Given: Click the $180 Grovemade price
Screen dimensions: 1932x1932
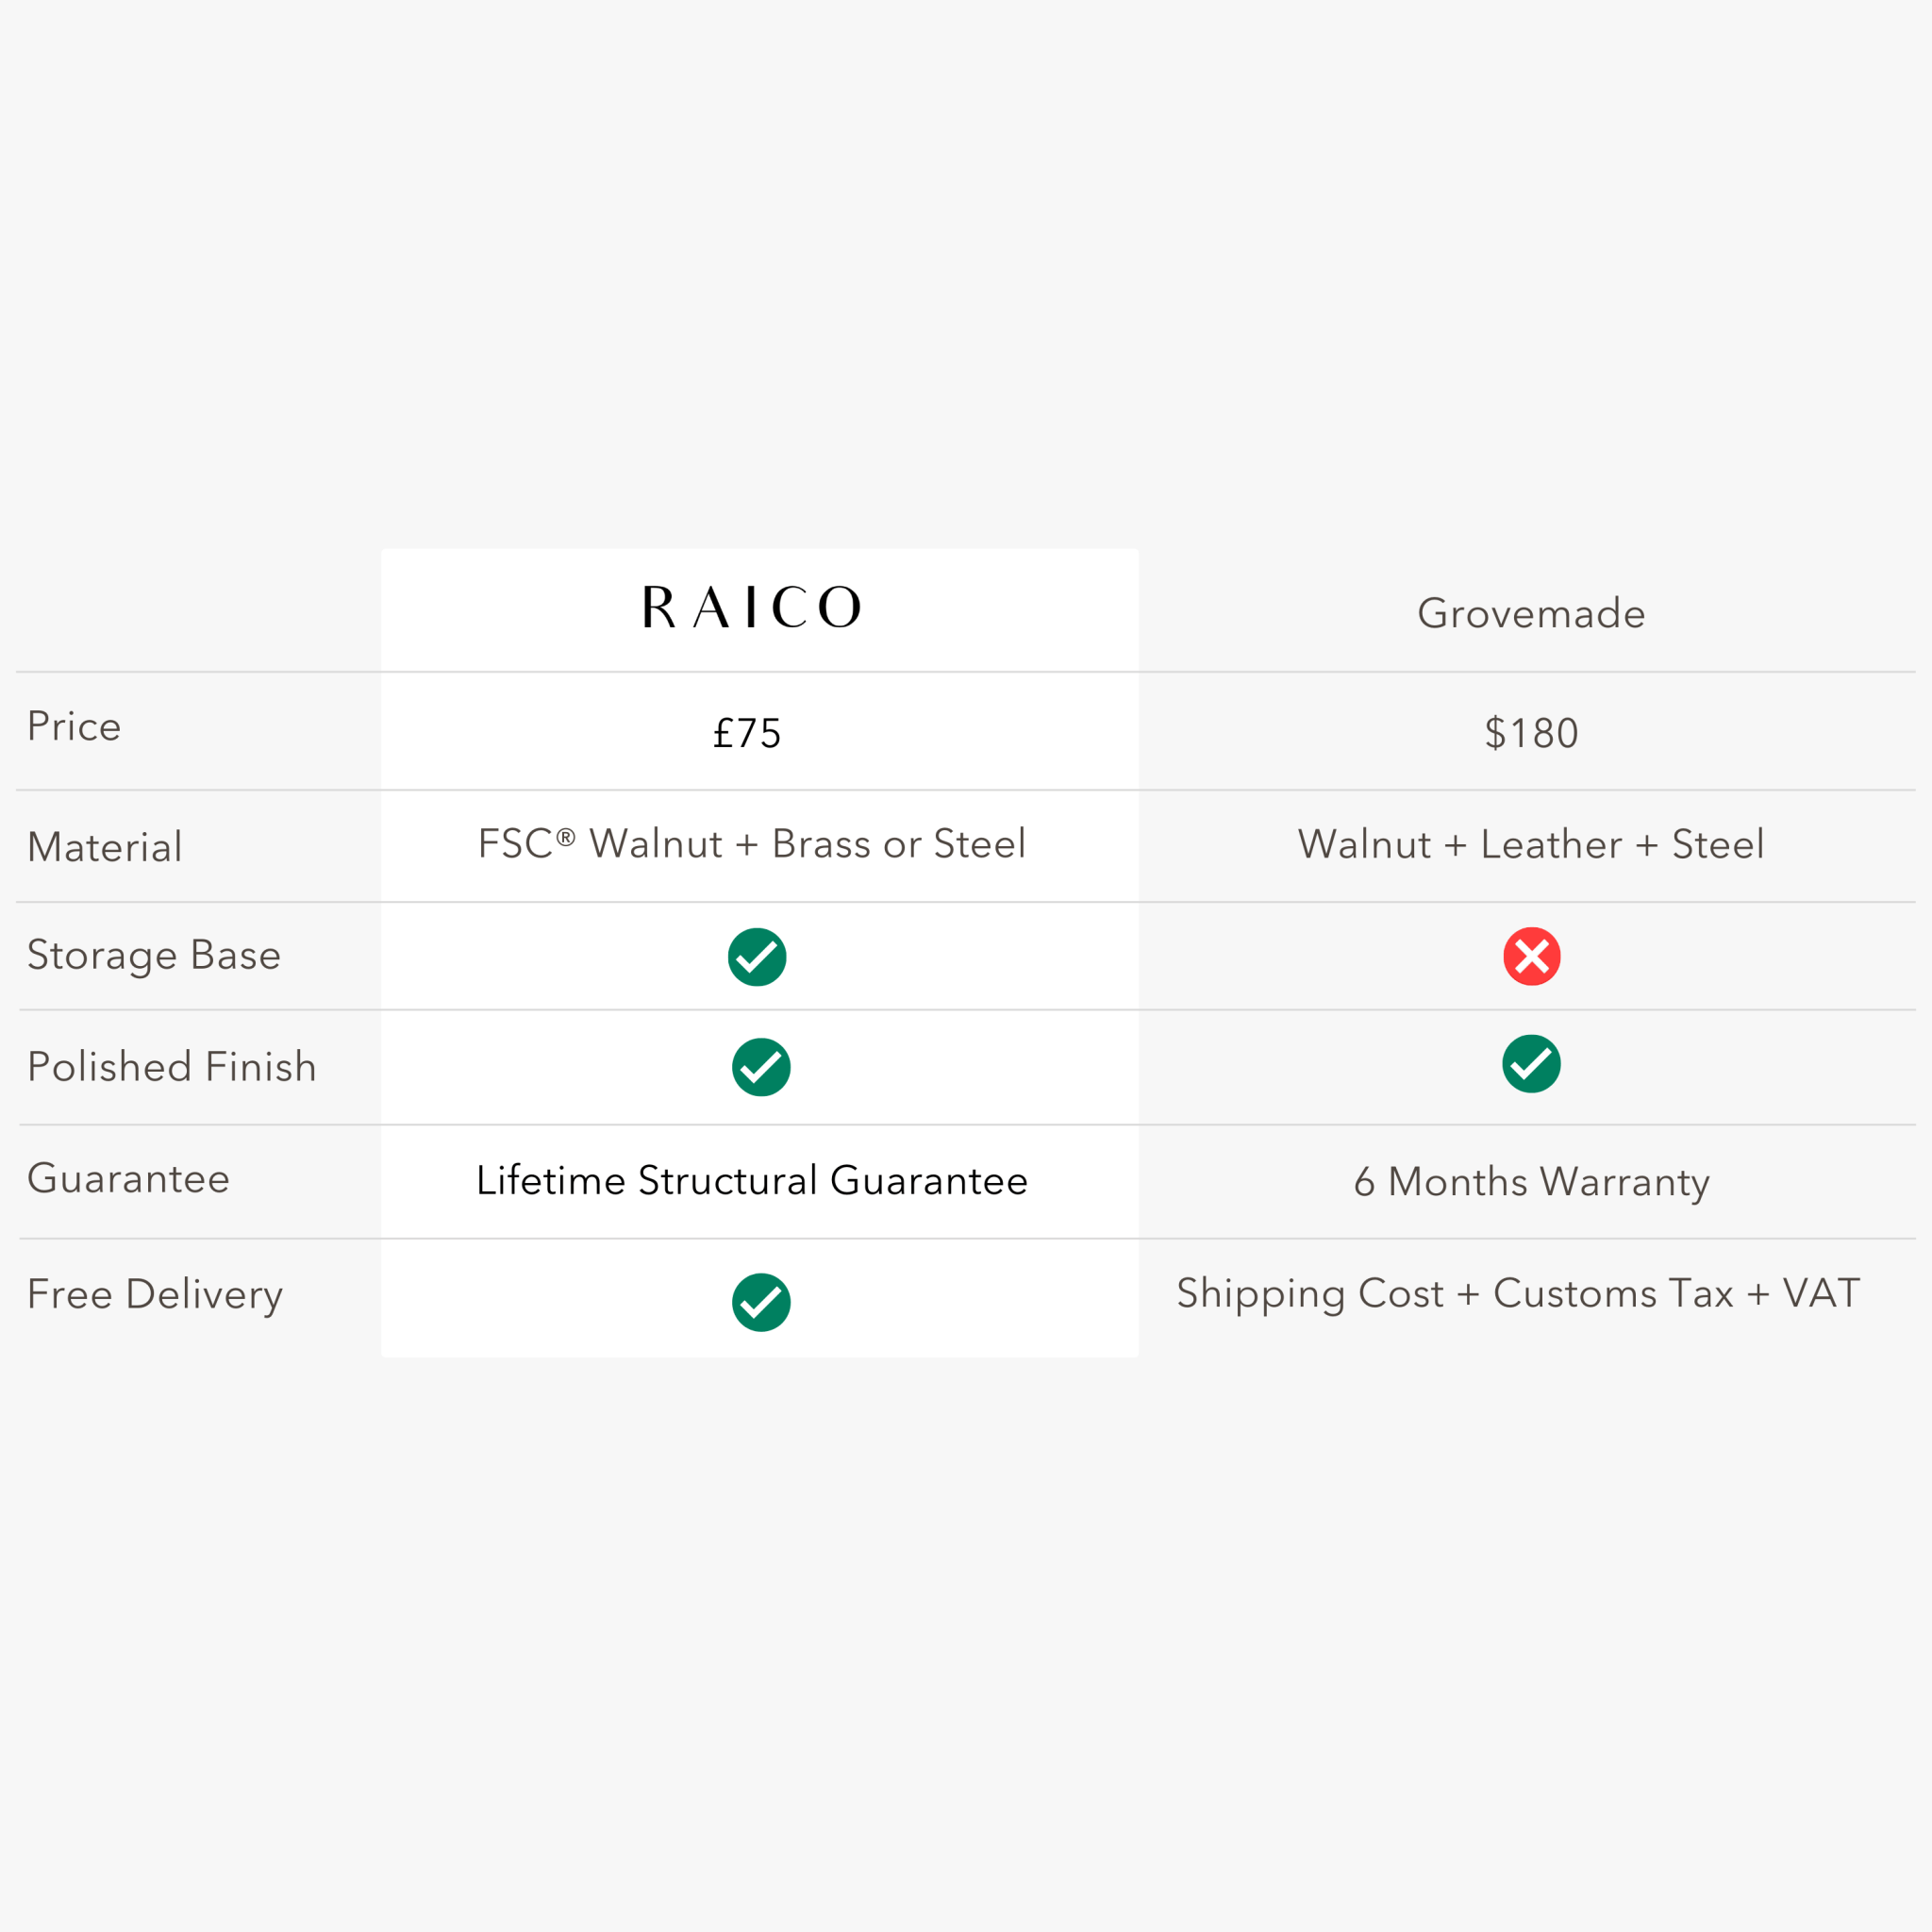Looking at the screenshot, I should [x=1531, y=733].
